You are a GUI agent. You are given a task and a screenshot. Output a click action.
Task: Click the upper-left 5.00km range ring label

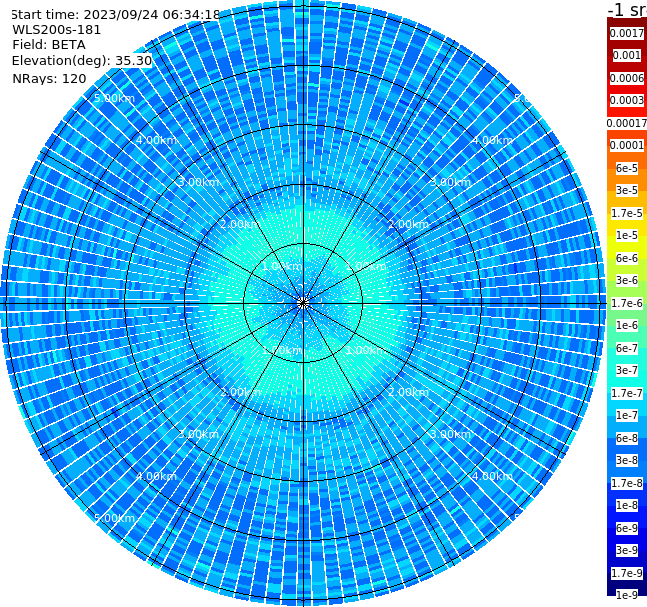(114, 98)
